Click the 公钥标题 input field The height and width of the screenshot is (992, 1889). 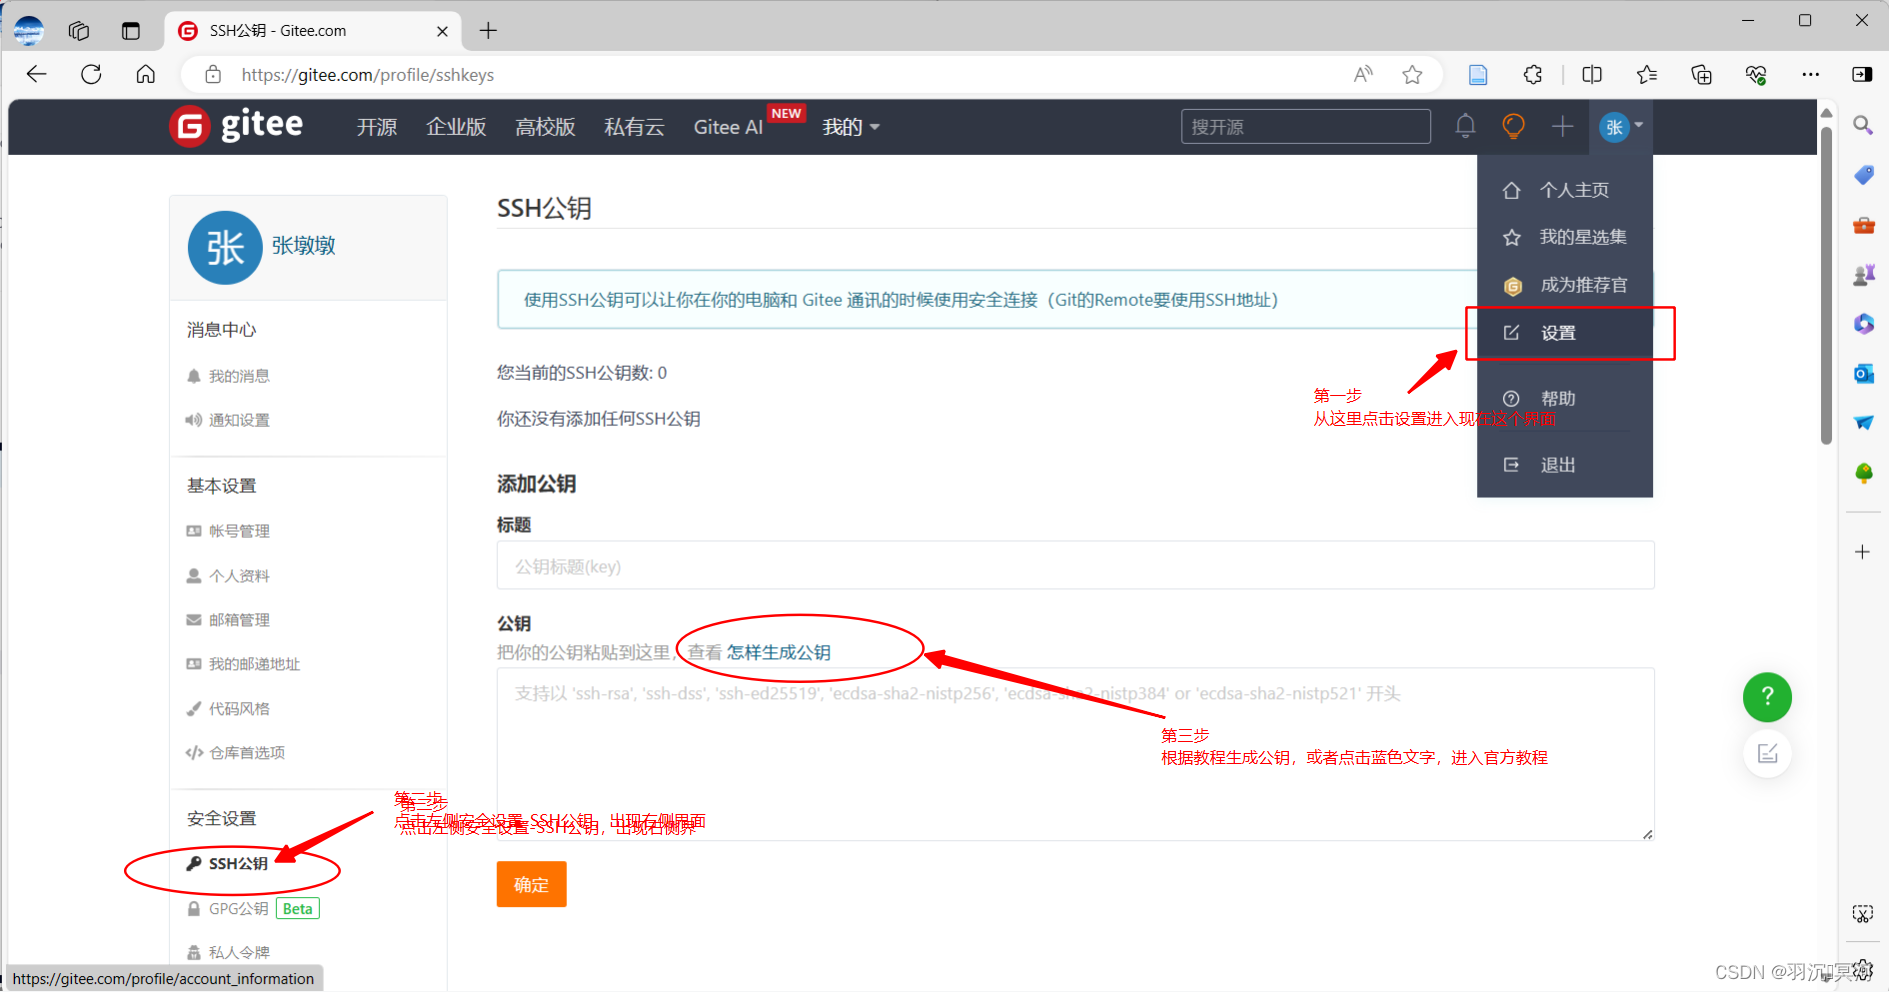(1075, 566)
